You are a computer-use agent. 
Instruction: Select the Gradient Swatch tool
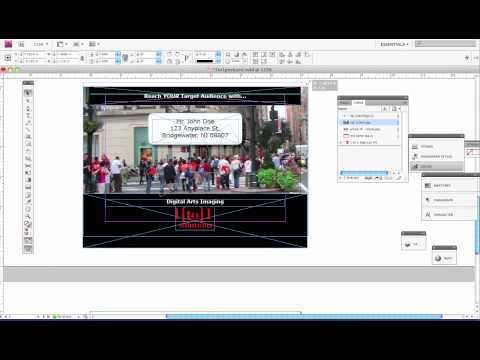(28, 180)
